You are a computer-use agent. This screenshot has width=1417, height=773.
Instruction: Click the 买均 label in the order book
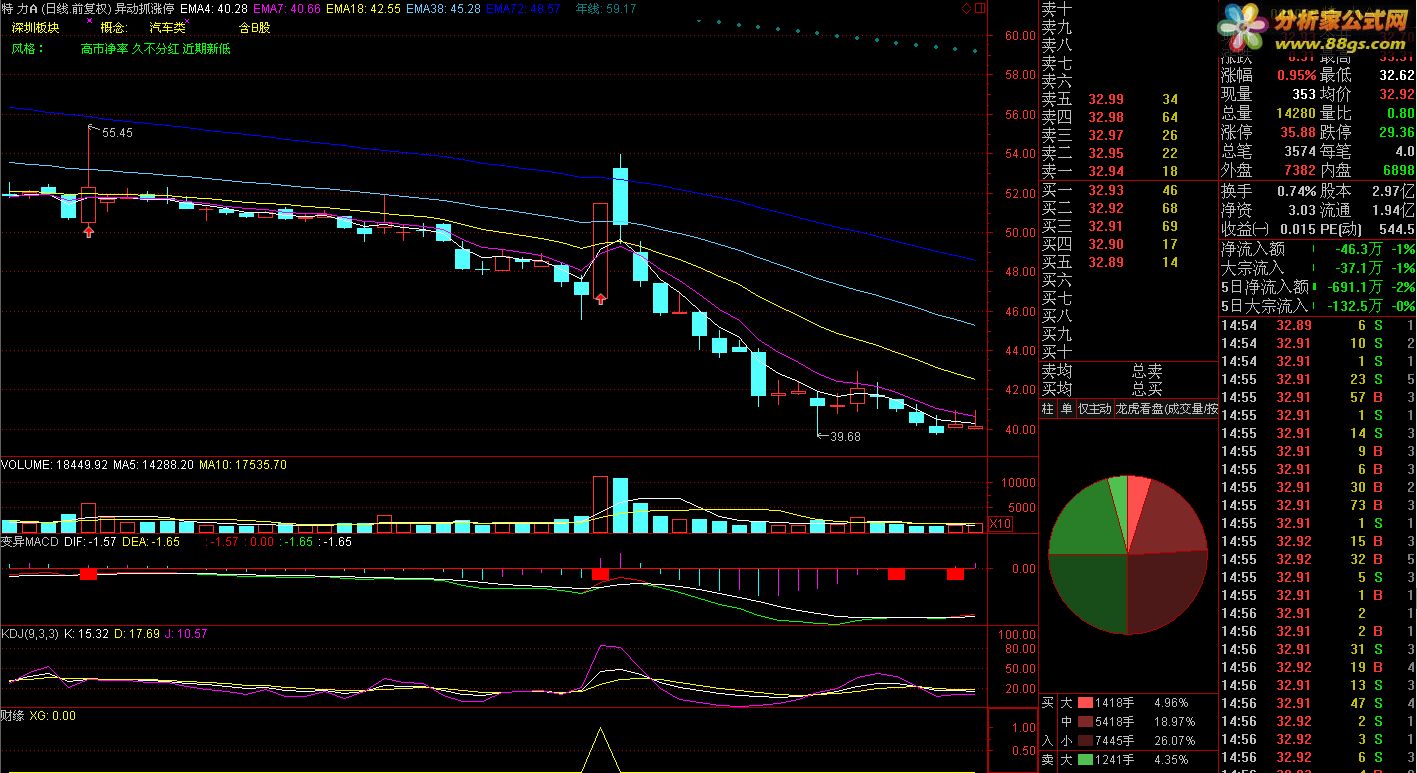(x=1057, y=389)
